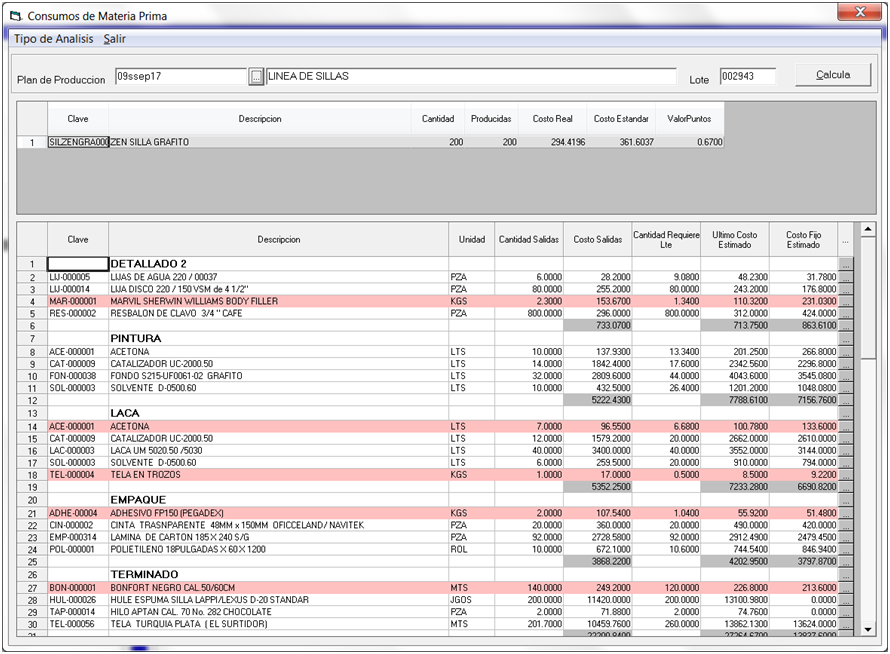Click ellipsis button on MARVIL SHERWIN WILLIAMS row
The width and height of the screenshot is (890, 654).
[x=846, y=301]
